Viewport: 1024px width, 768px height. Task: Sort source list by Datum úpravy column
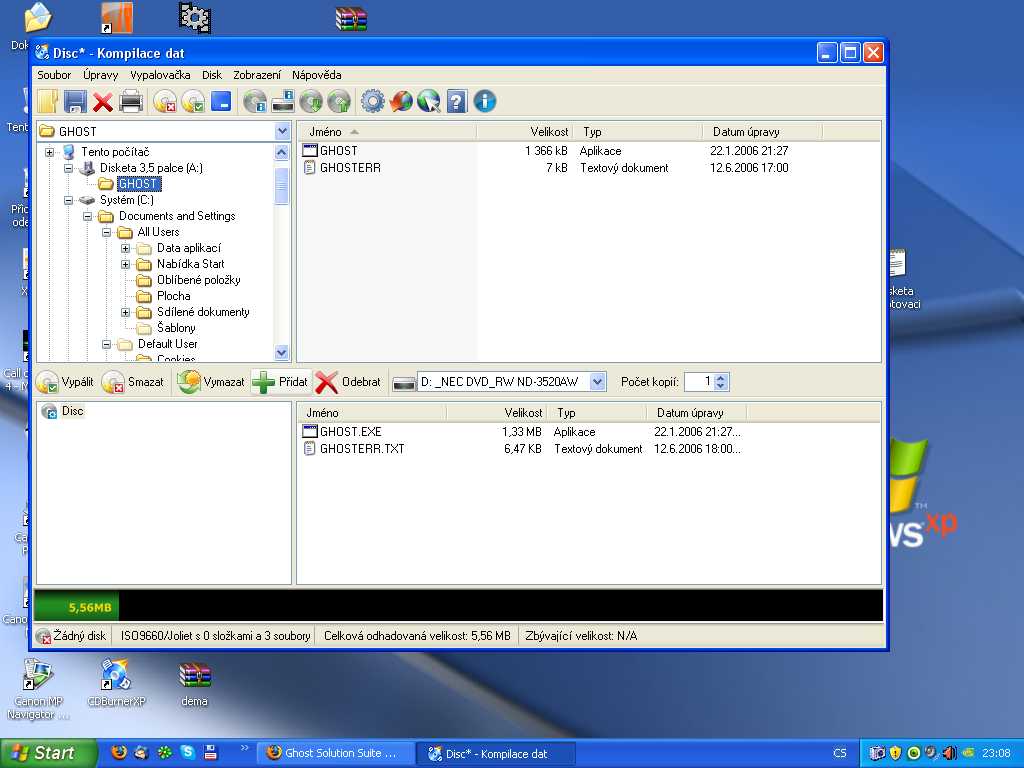[x=763, y=132]
